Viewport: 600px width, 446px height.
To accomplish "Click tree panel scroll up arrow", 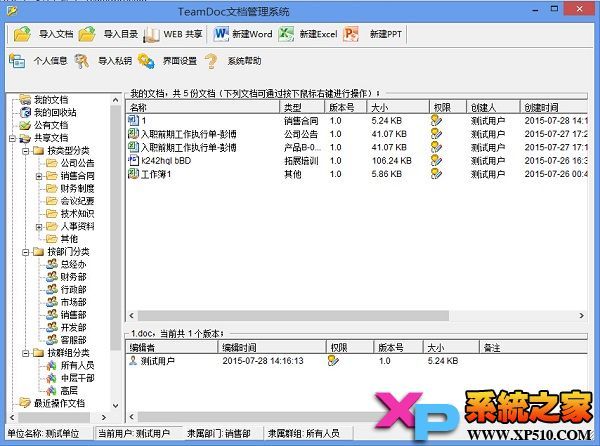I will 116,100.
